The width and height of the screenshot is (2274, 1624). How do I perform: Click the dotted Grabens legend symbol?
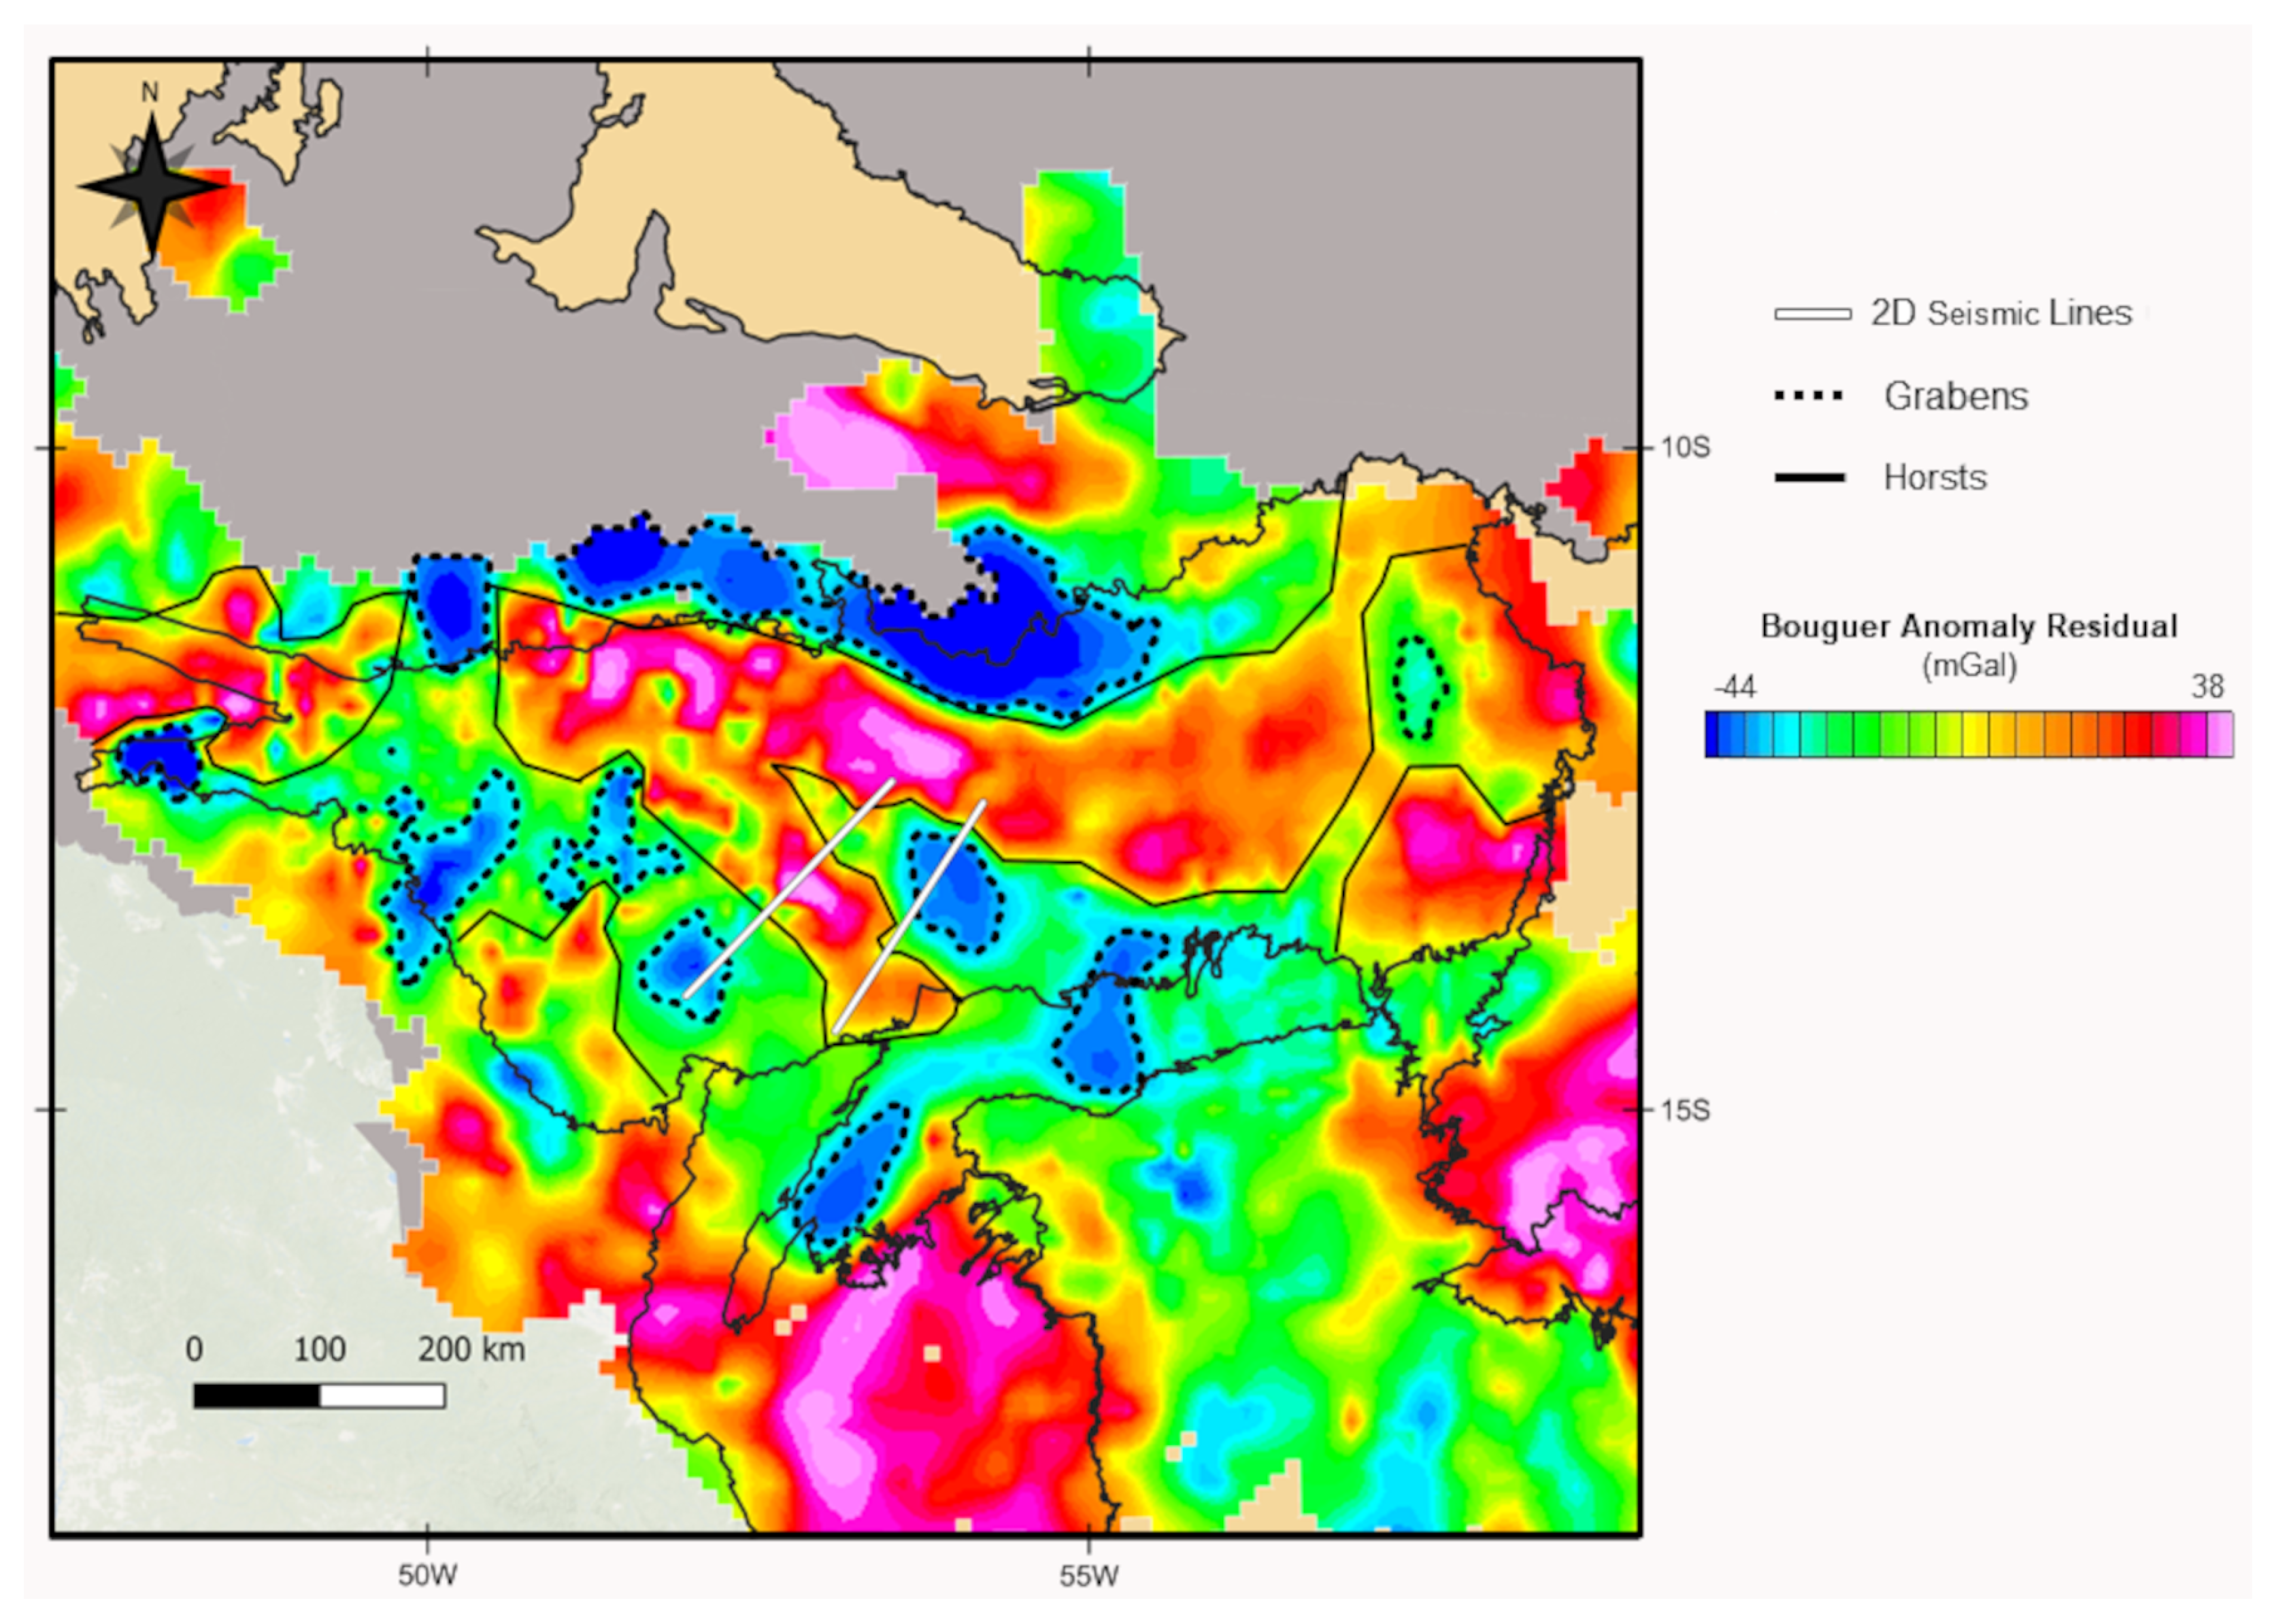pyautogui.click(x=1808, y=396)
